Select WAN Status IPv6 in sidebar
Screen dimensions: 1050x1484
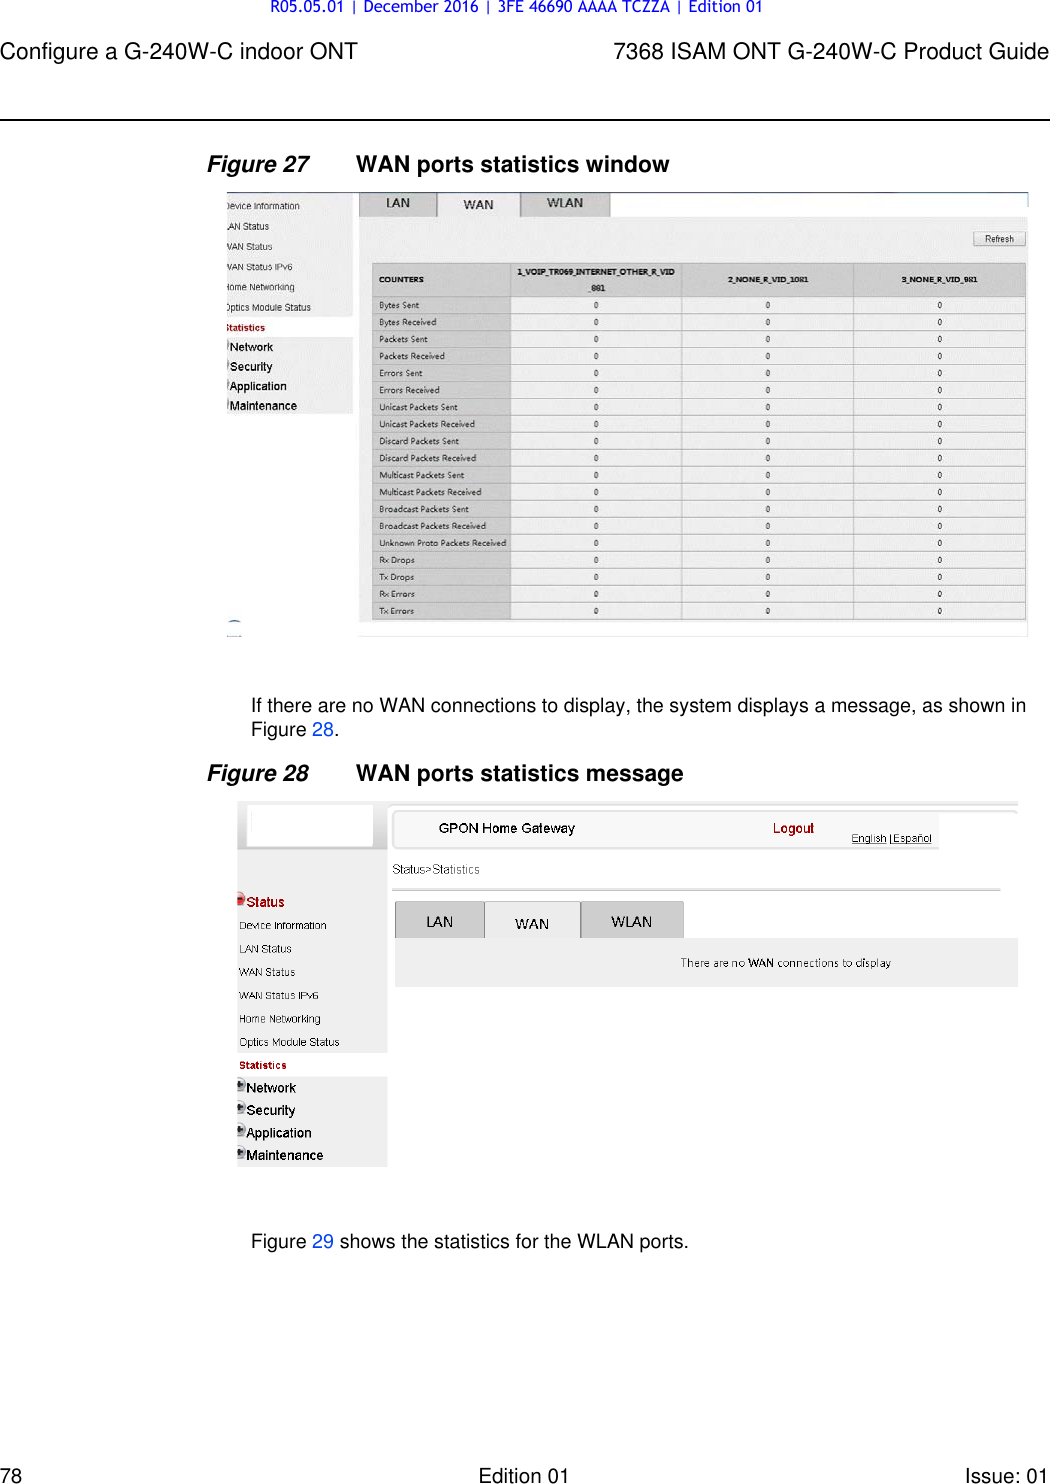coord(277,994)
